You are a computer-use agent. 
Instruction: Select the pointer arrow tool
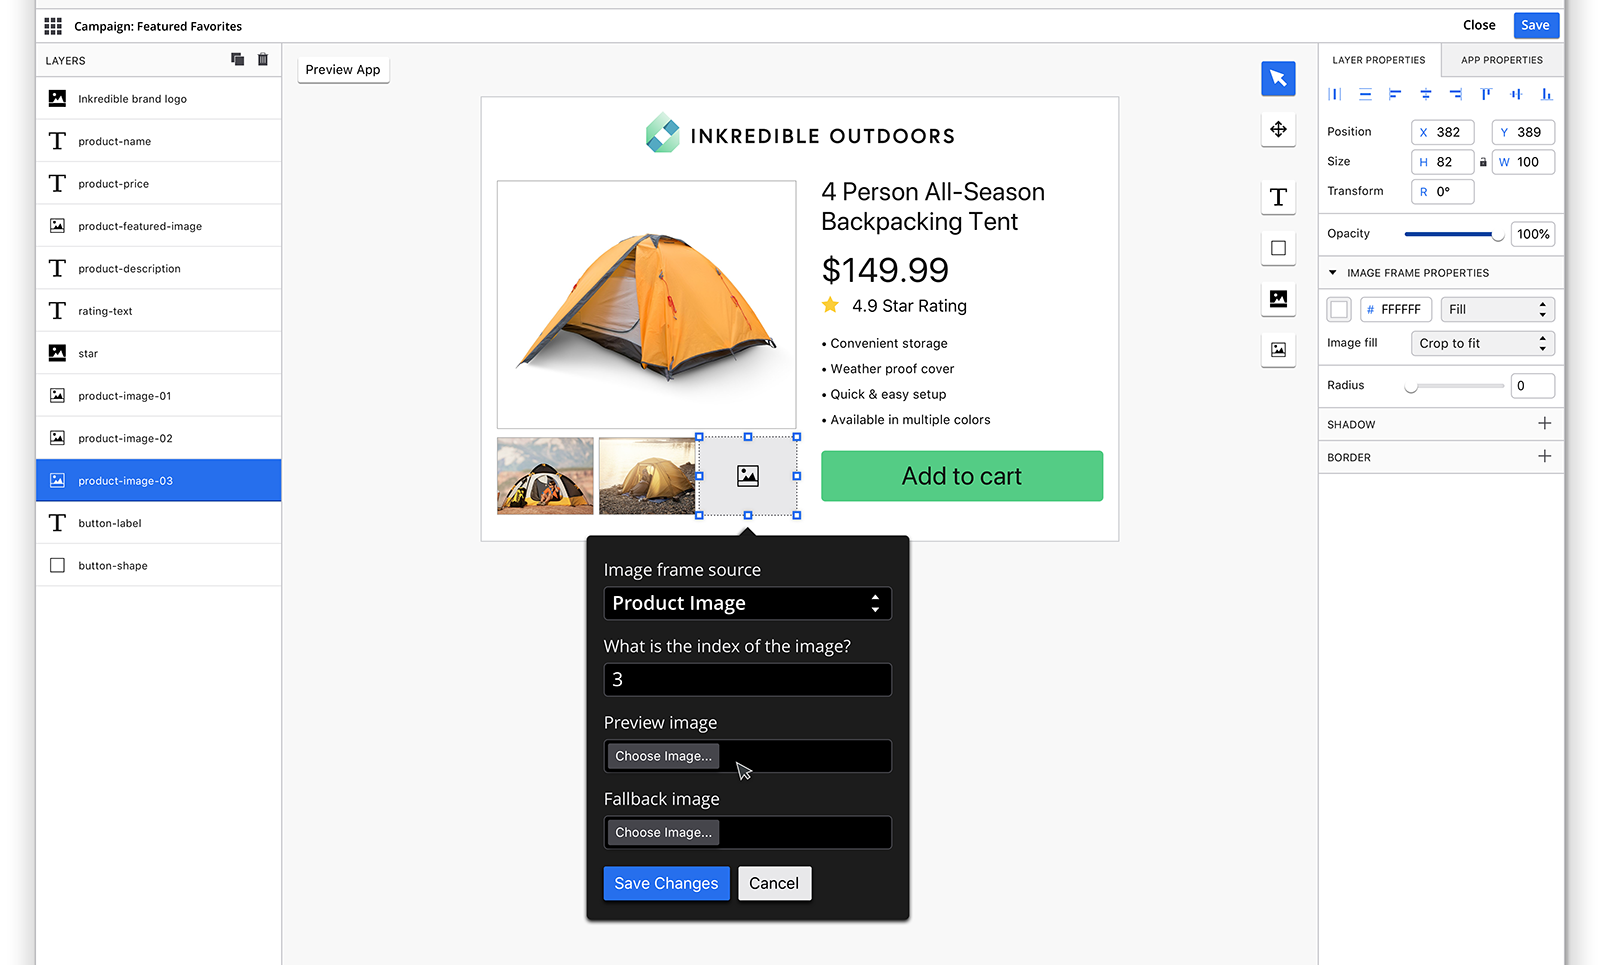pyautogui.click(x=1278, y=78)
